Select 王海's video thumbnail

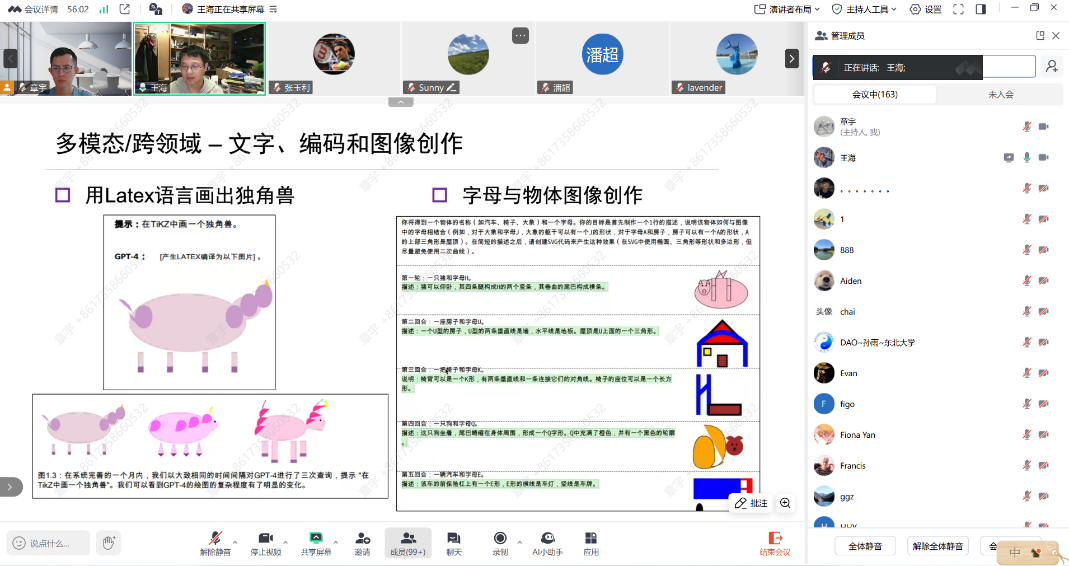199,58
